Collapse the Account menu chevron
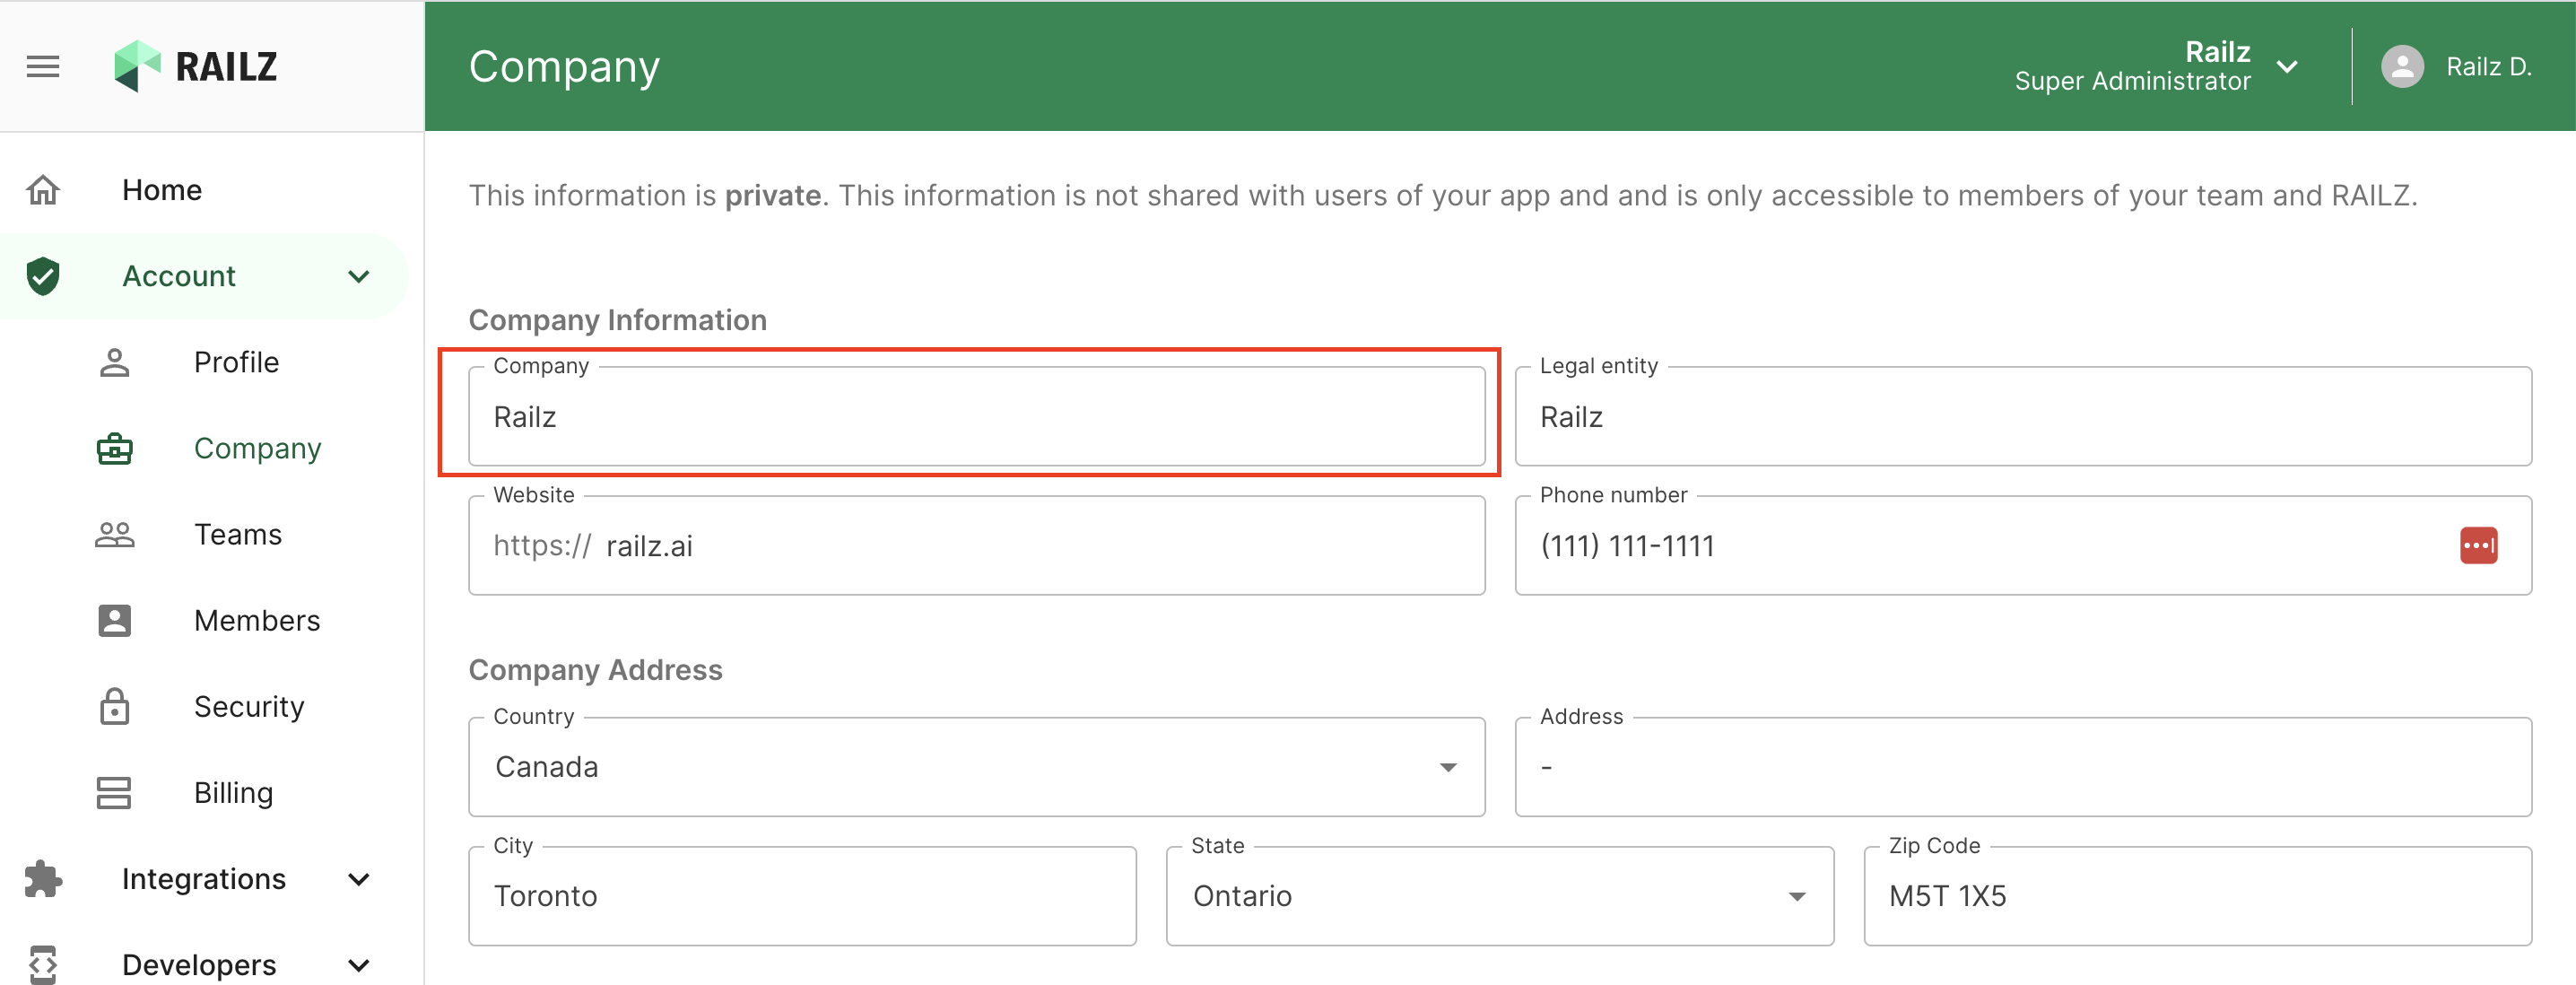The height and width of the screenshot is (985, 2576). point(359,276)
